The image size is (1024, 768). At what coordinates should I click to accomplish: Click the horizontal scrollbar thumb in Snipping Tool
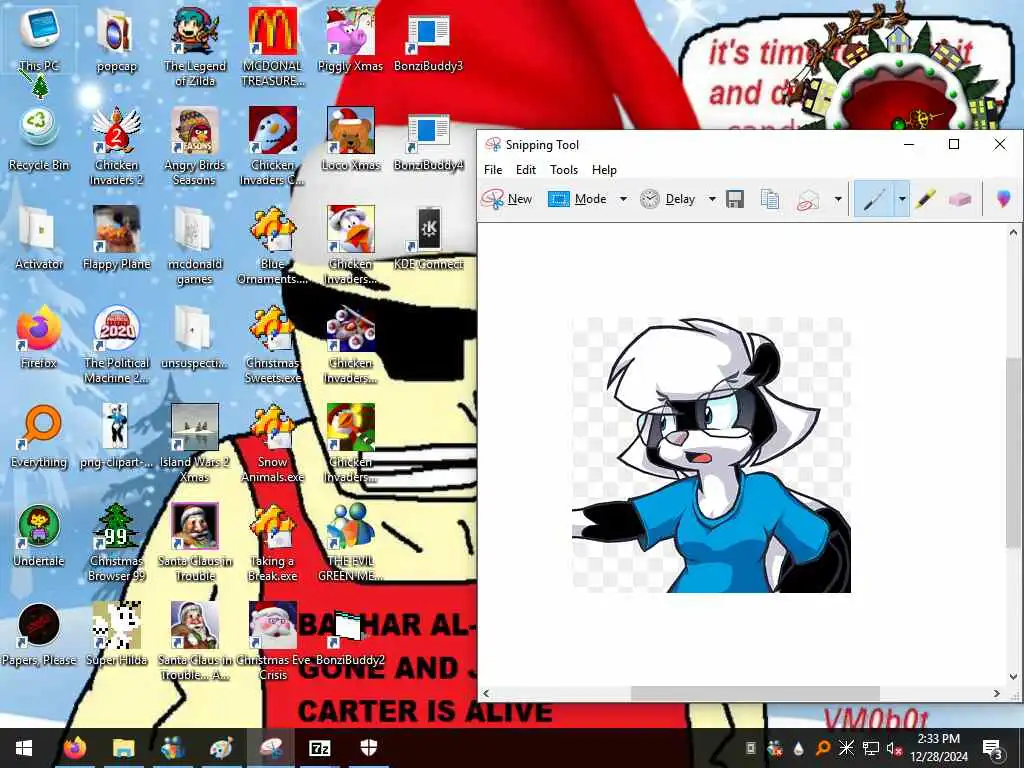coord(755,694)
